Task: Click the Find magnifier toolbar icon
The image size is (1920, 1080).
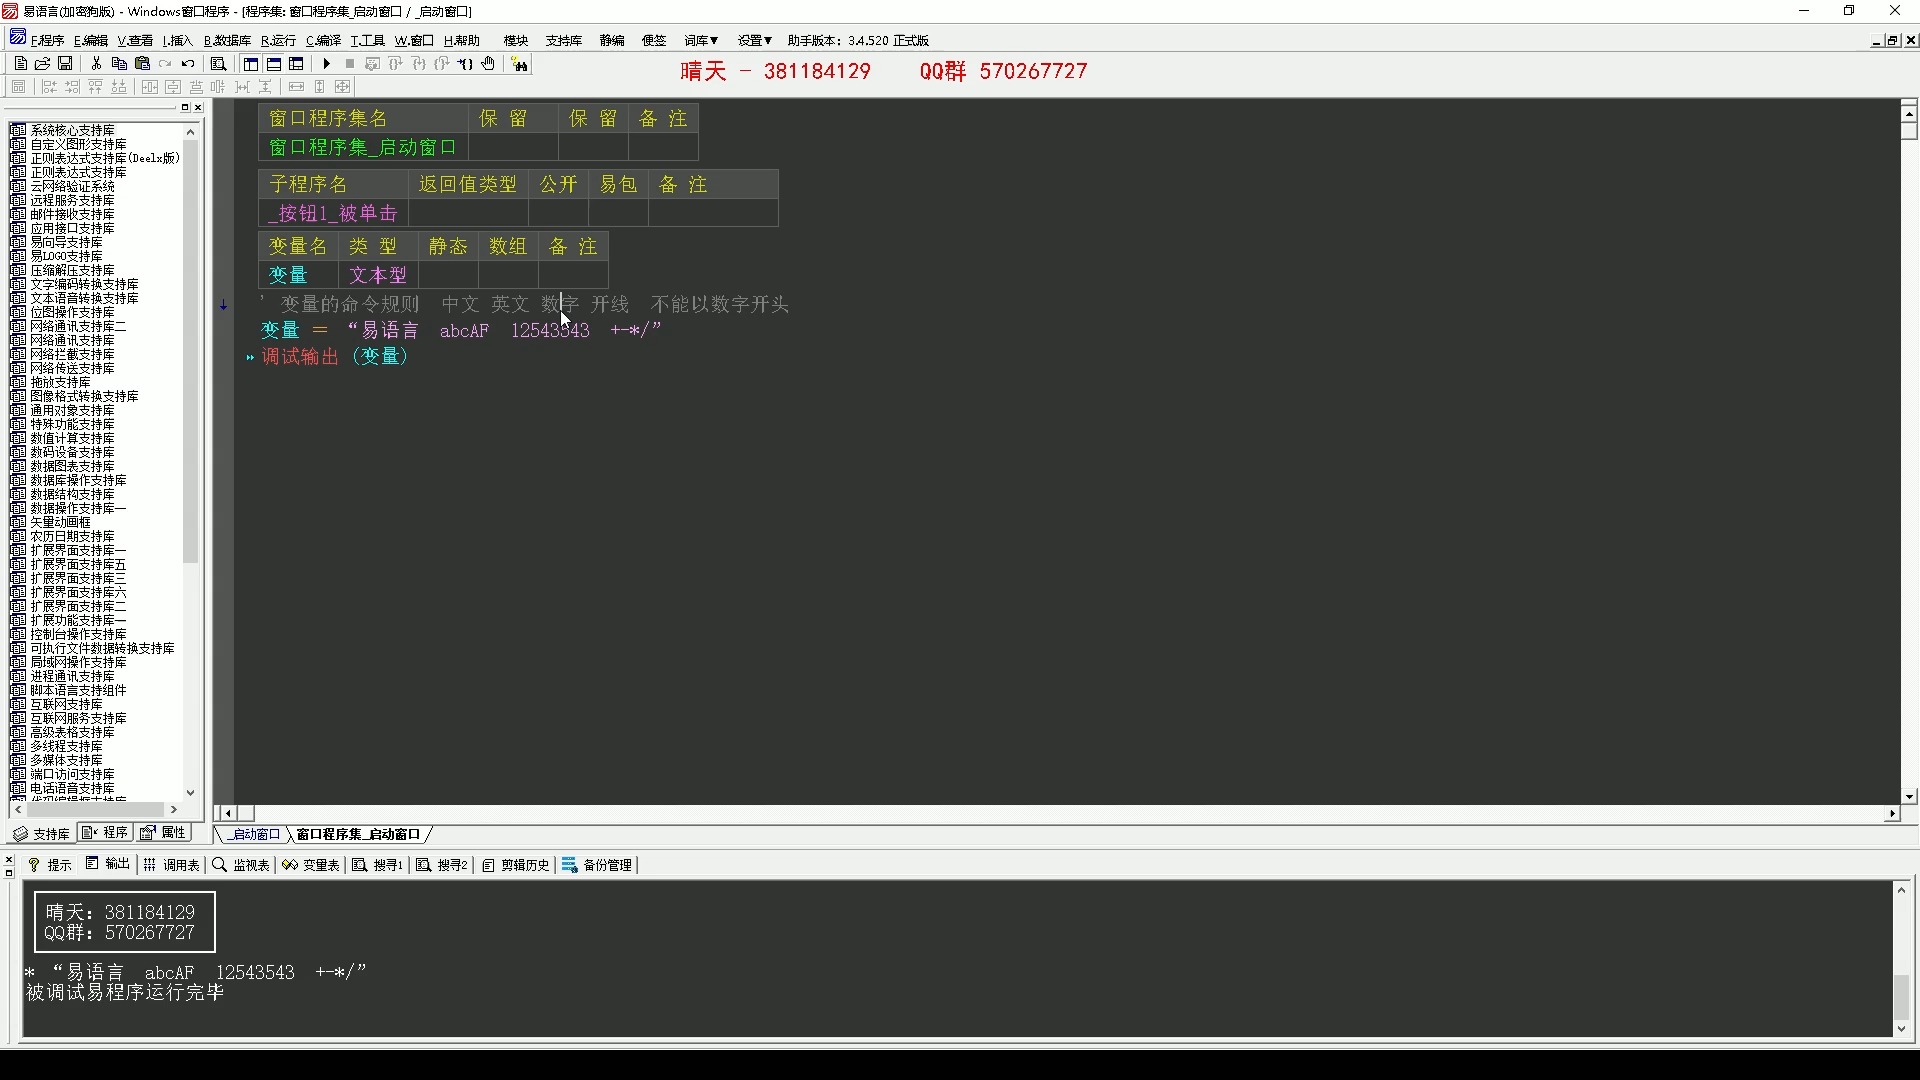Action: [218, 63]
